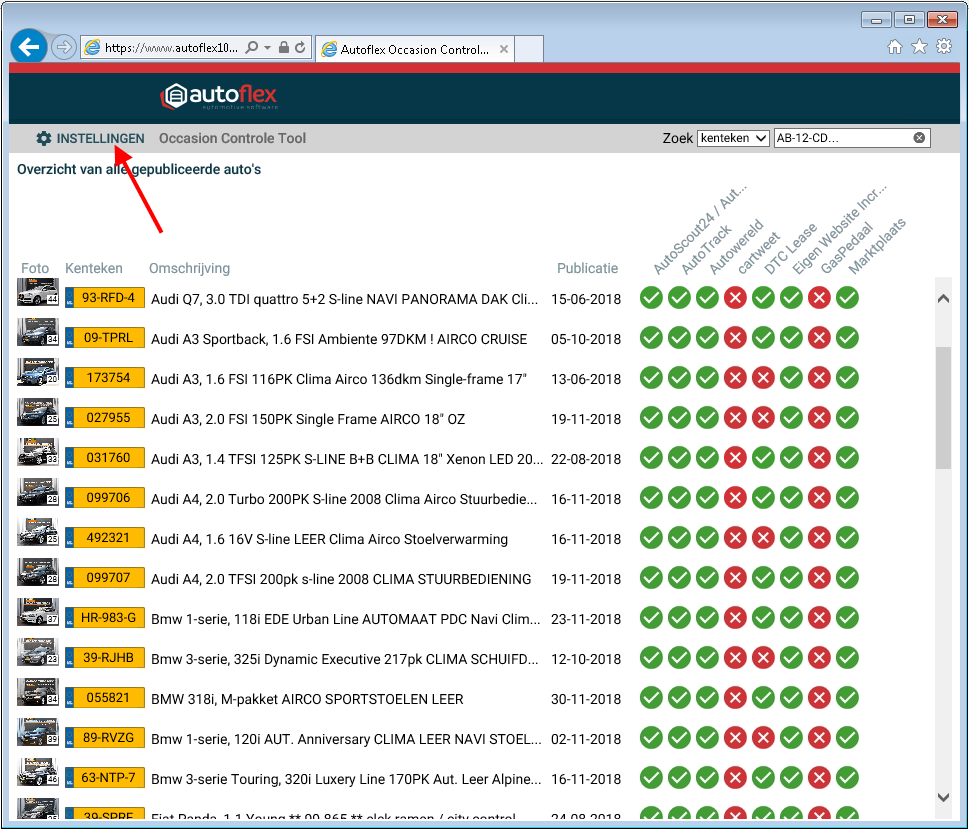Screen dimensions: 969x830
Task: Click Autowereld green check for 099706
Action: click(x=707, y=498)
